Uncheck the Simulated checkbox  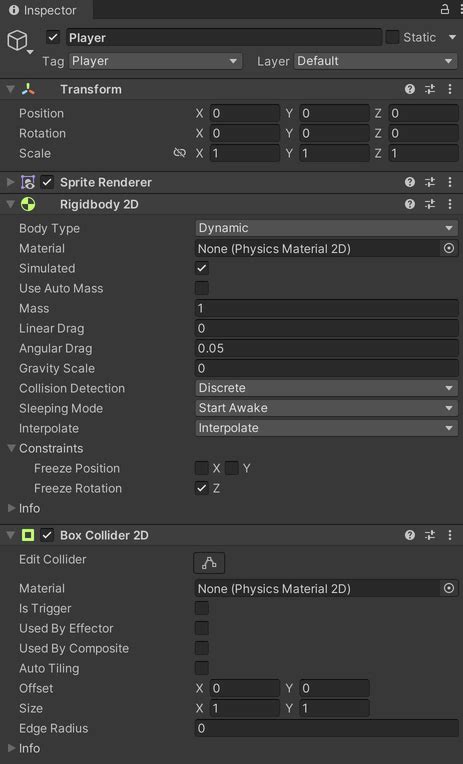[x=201, y=268]
